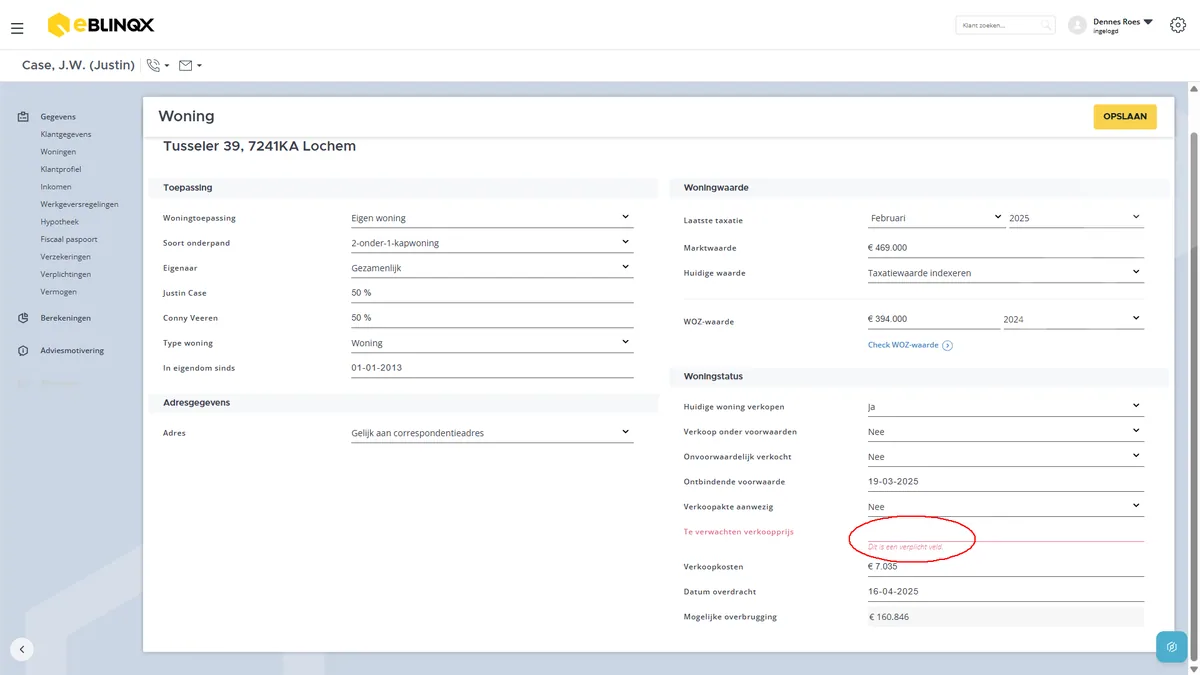Edit the Datum overdracht date field
This screenshot has width=1200, height=675.
point(1005,591)
